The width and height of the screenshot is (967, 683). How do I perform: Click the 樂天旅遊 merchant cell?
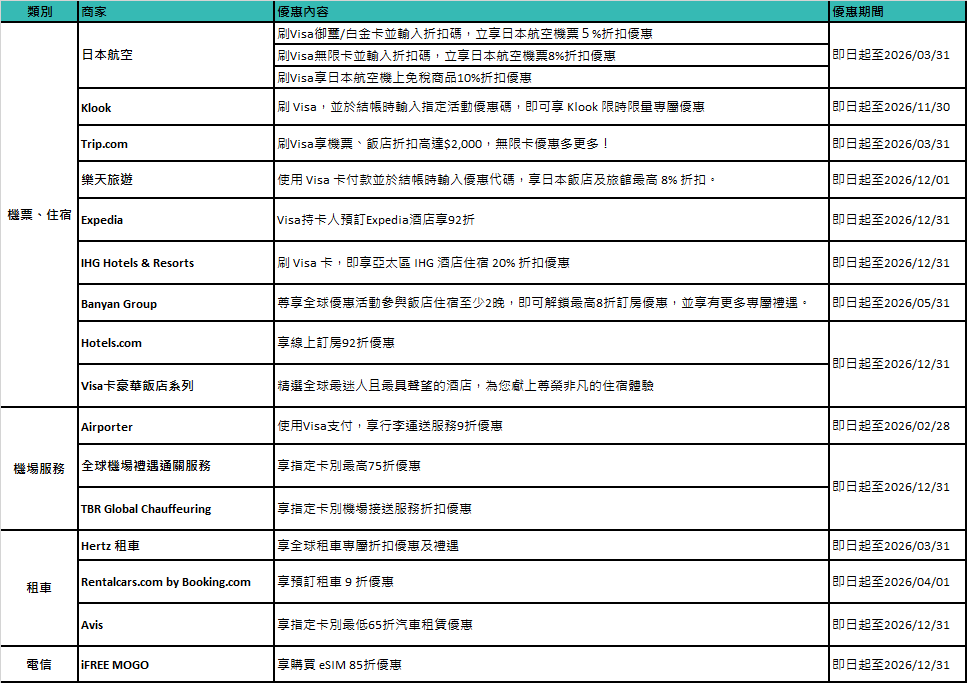[x=106, y=180]
